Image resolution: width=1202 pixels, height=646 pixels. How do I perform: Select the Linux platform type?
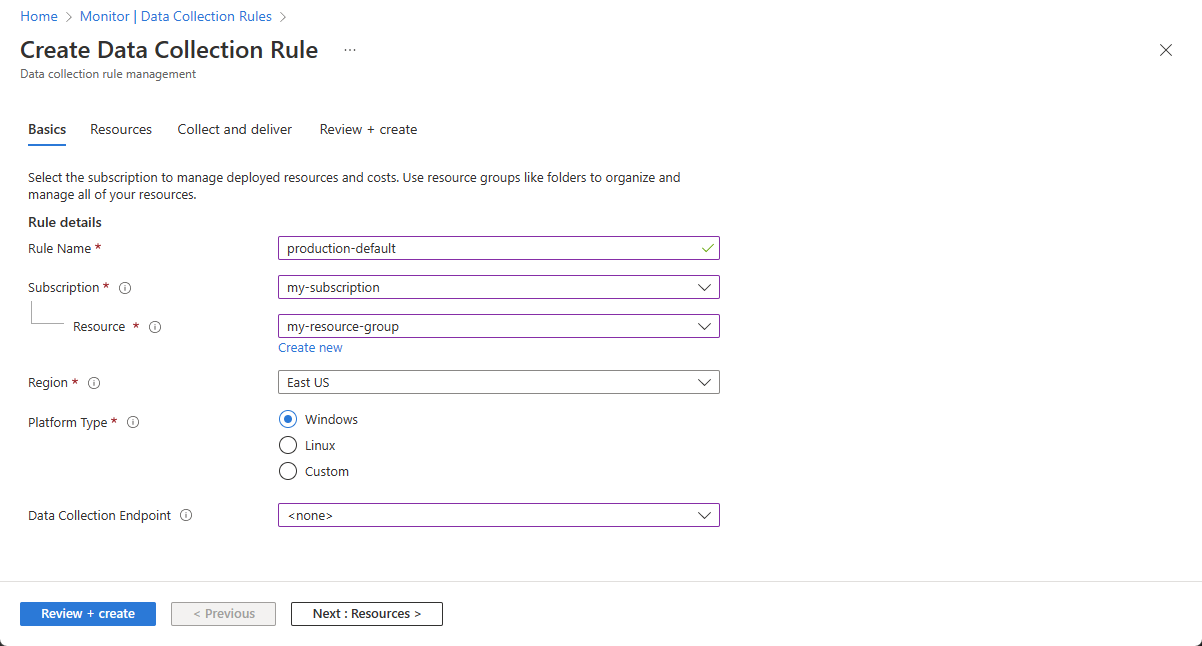[288, 446]
